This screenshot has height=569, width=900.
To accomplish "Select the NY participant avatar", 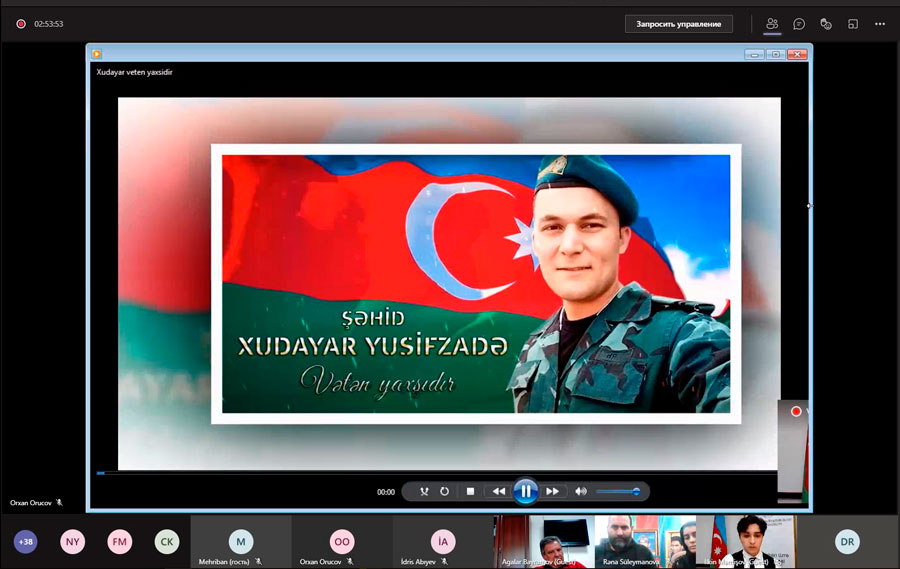I will [72, 541].
